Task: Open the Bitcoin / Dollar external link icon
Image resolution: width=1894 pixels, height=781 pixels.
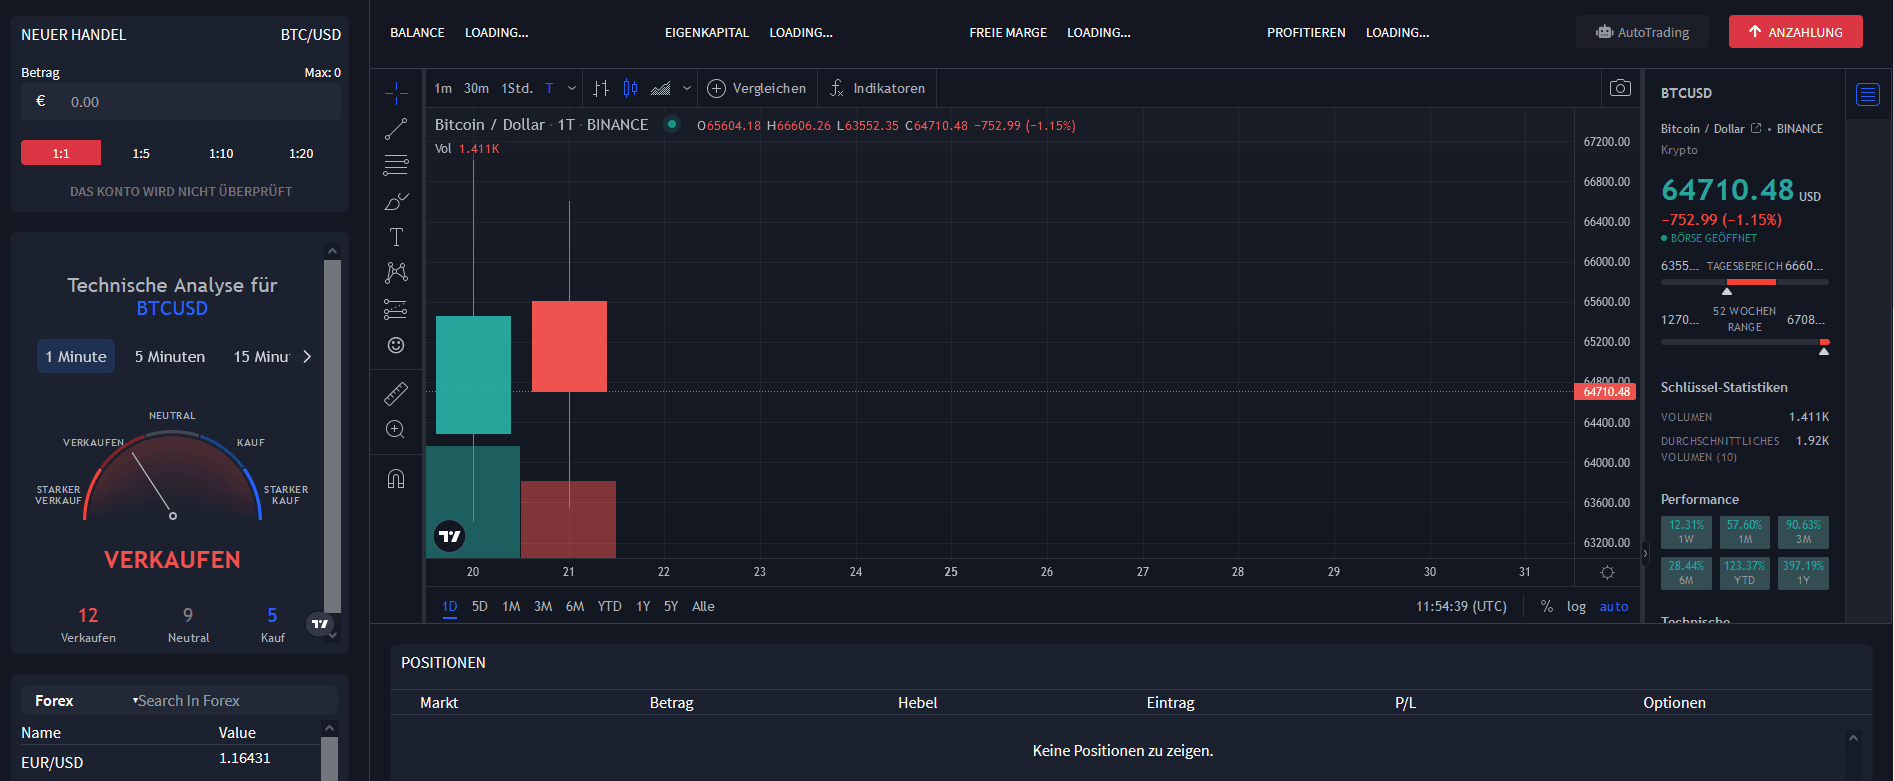Action: pyautogui.click(x=1756, y=128)
